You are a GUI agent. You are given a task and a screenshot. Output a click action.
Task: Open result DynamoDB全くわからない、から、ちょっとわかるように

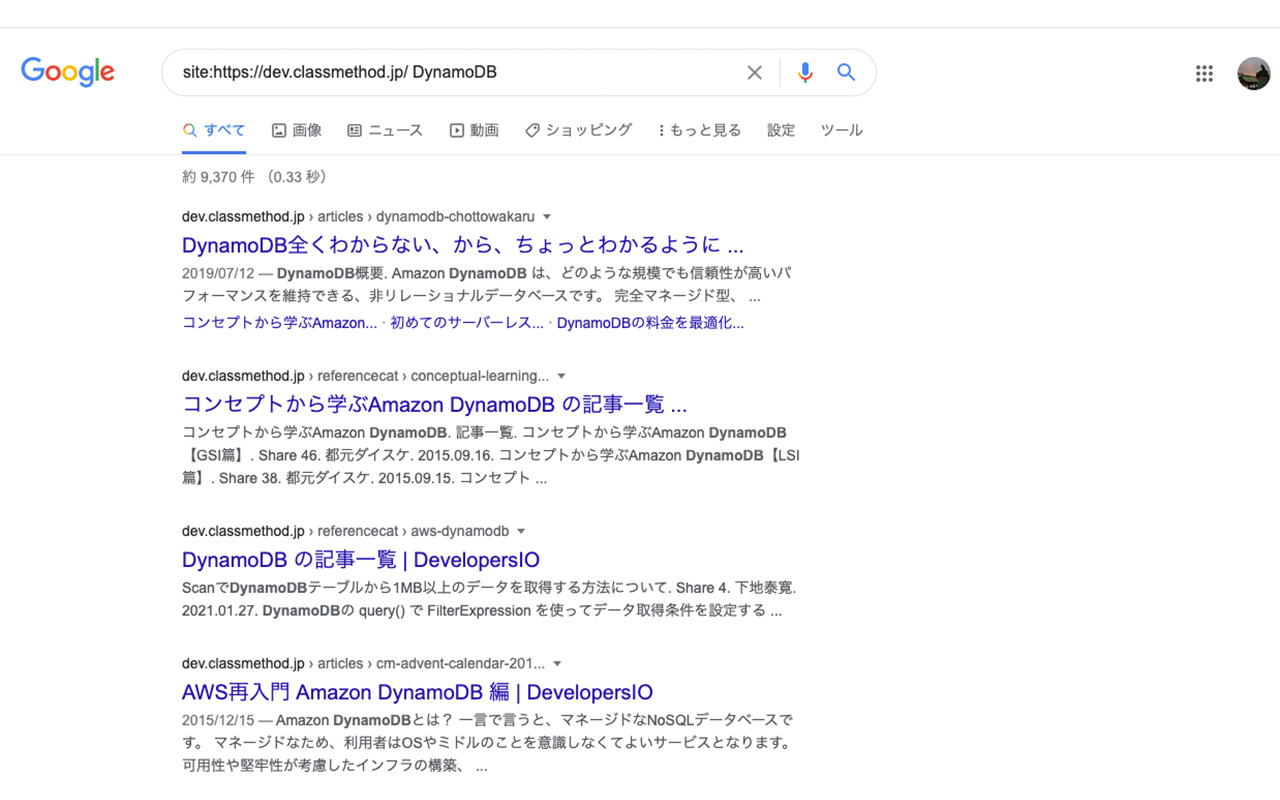tap(463, 245)
